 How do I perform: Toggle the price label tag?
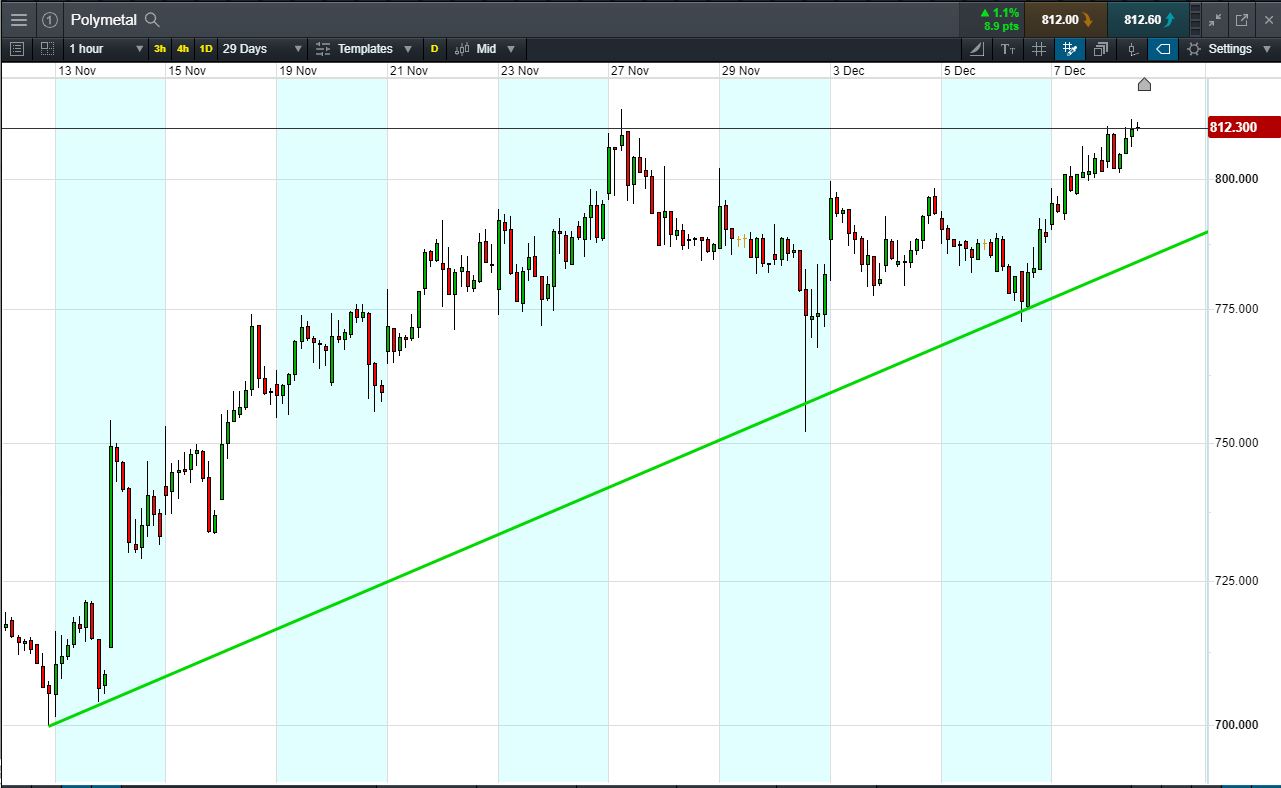(1163, 49)
